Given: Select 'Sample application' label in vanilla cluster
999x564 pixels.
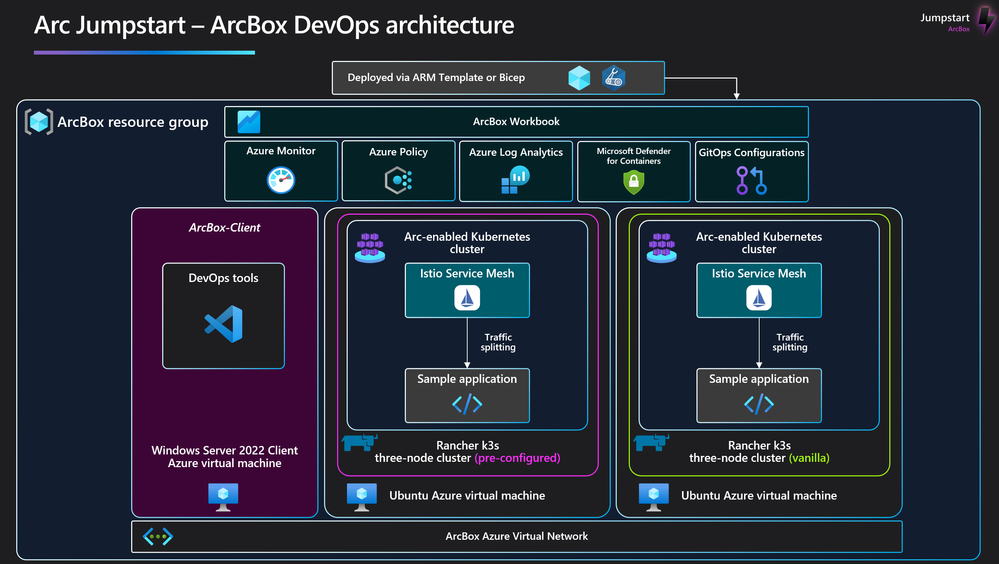Looking at the screenshot, I should click(x=759, y=379).
